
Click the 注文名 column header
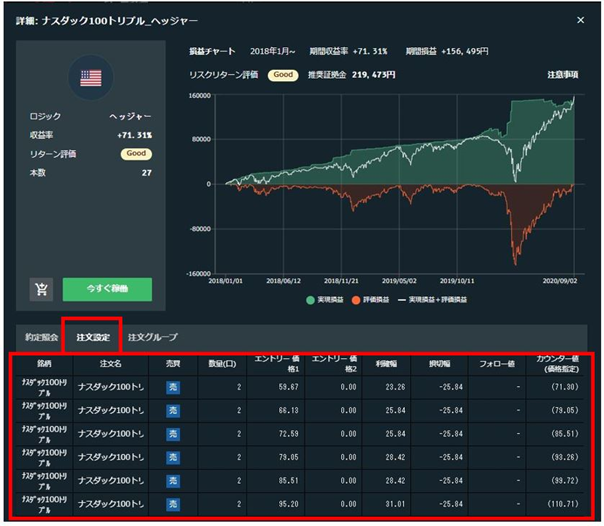111,364
